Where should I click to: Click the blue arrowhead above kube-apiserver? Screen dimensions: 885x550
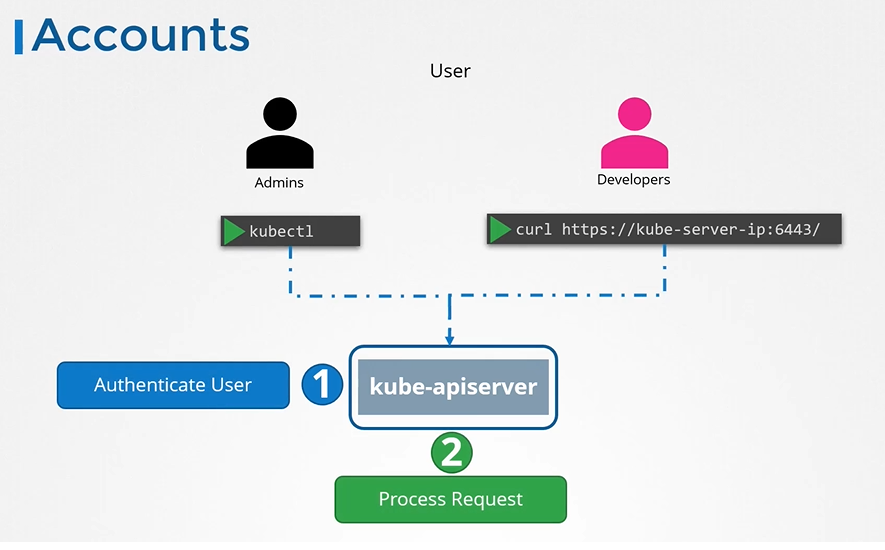pyautogui.click(x=451, y=337)
